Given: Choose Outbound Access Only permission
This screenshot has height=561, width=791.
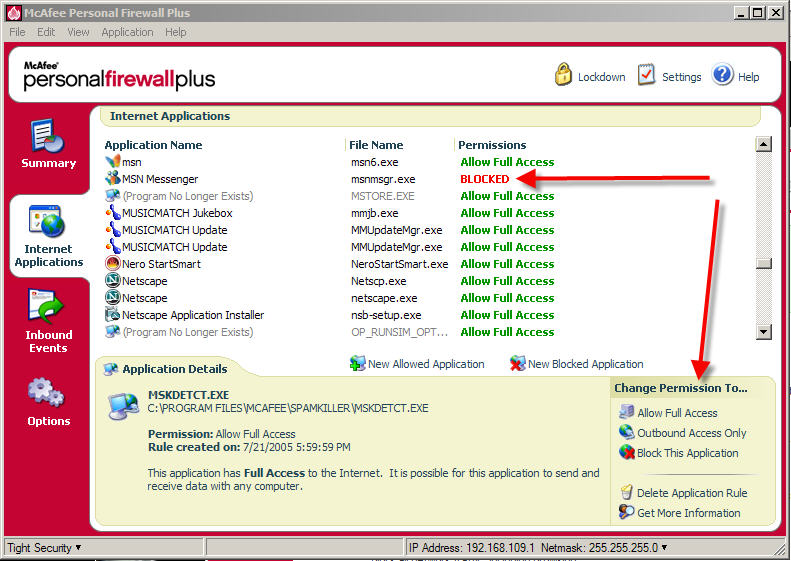Looking at the screenshot, I should tap(691, 433).
